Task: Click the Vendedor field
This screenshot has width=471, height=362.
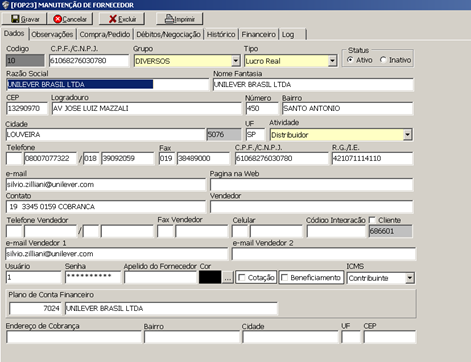Action: point(312,207)
